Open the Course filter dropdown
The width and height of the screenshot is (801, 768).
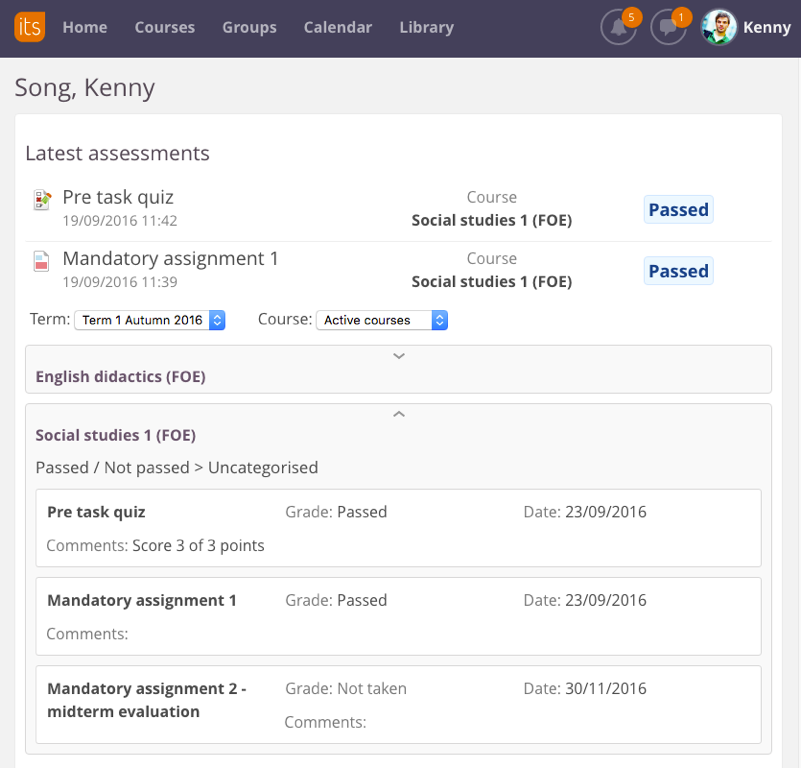(382, 320)
